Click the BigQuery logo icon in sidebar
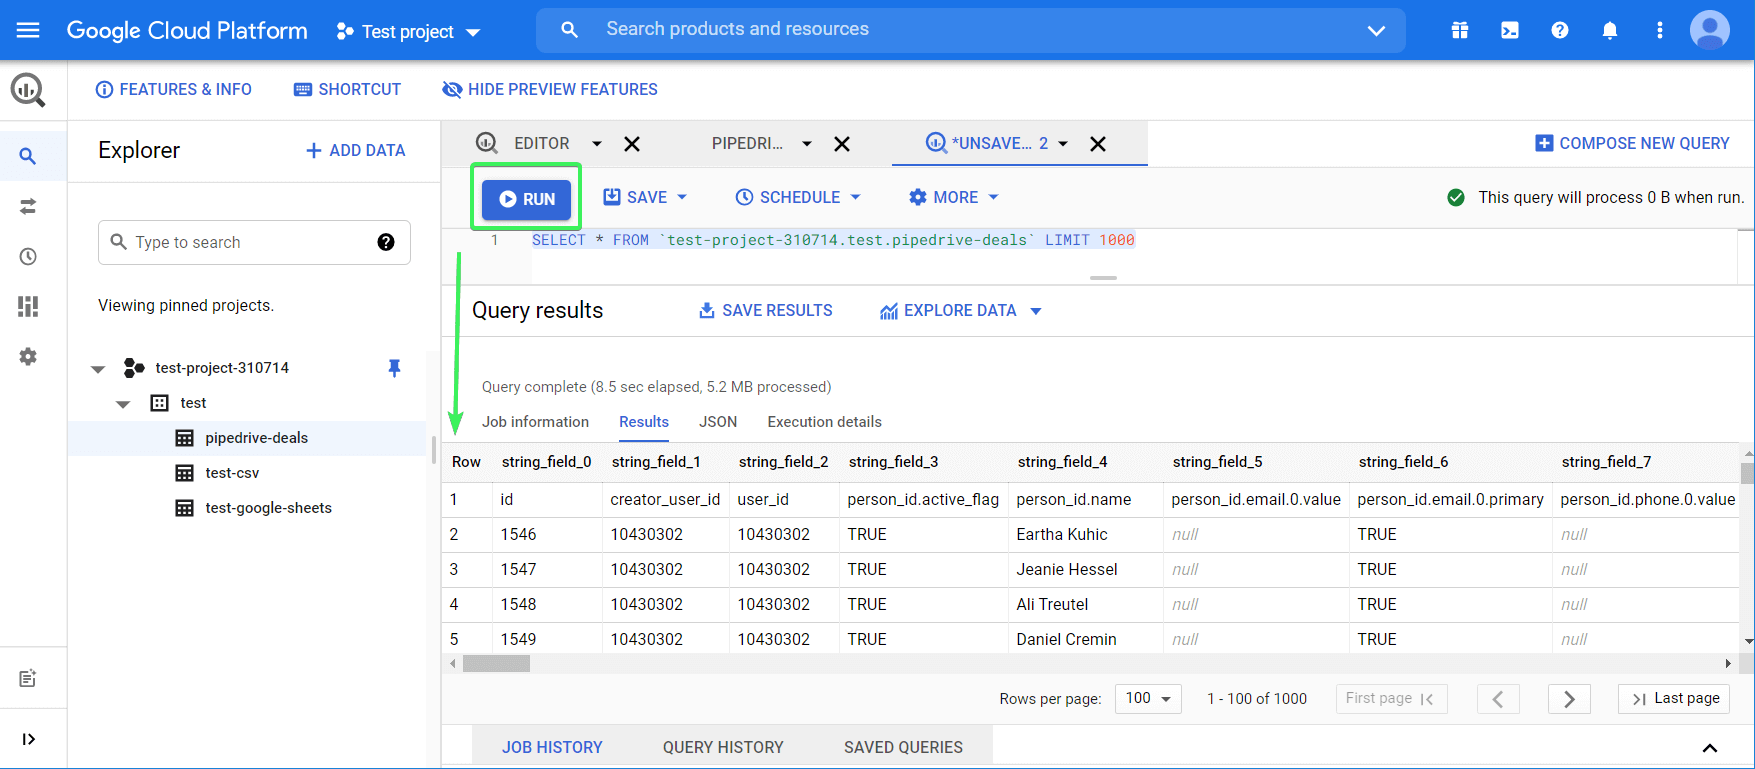Image resolution: width=1755 pixels, height=769 pixels. coord(28,90)
